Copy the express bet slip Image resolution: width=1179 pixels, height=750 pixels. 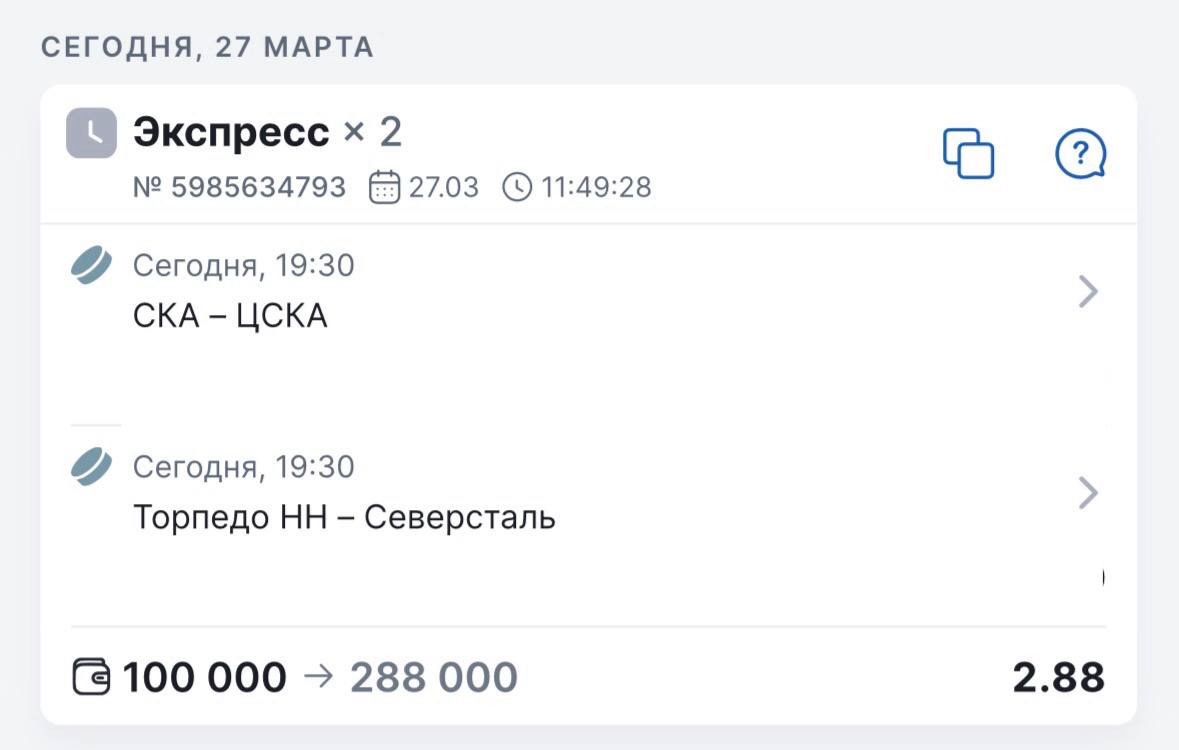968,154
